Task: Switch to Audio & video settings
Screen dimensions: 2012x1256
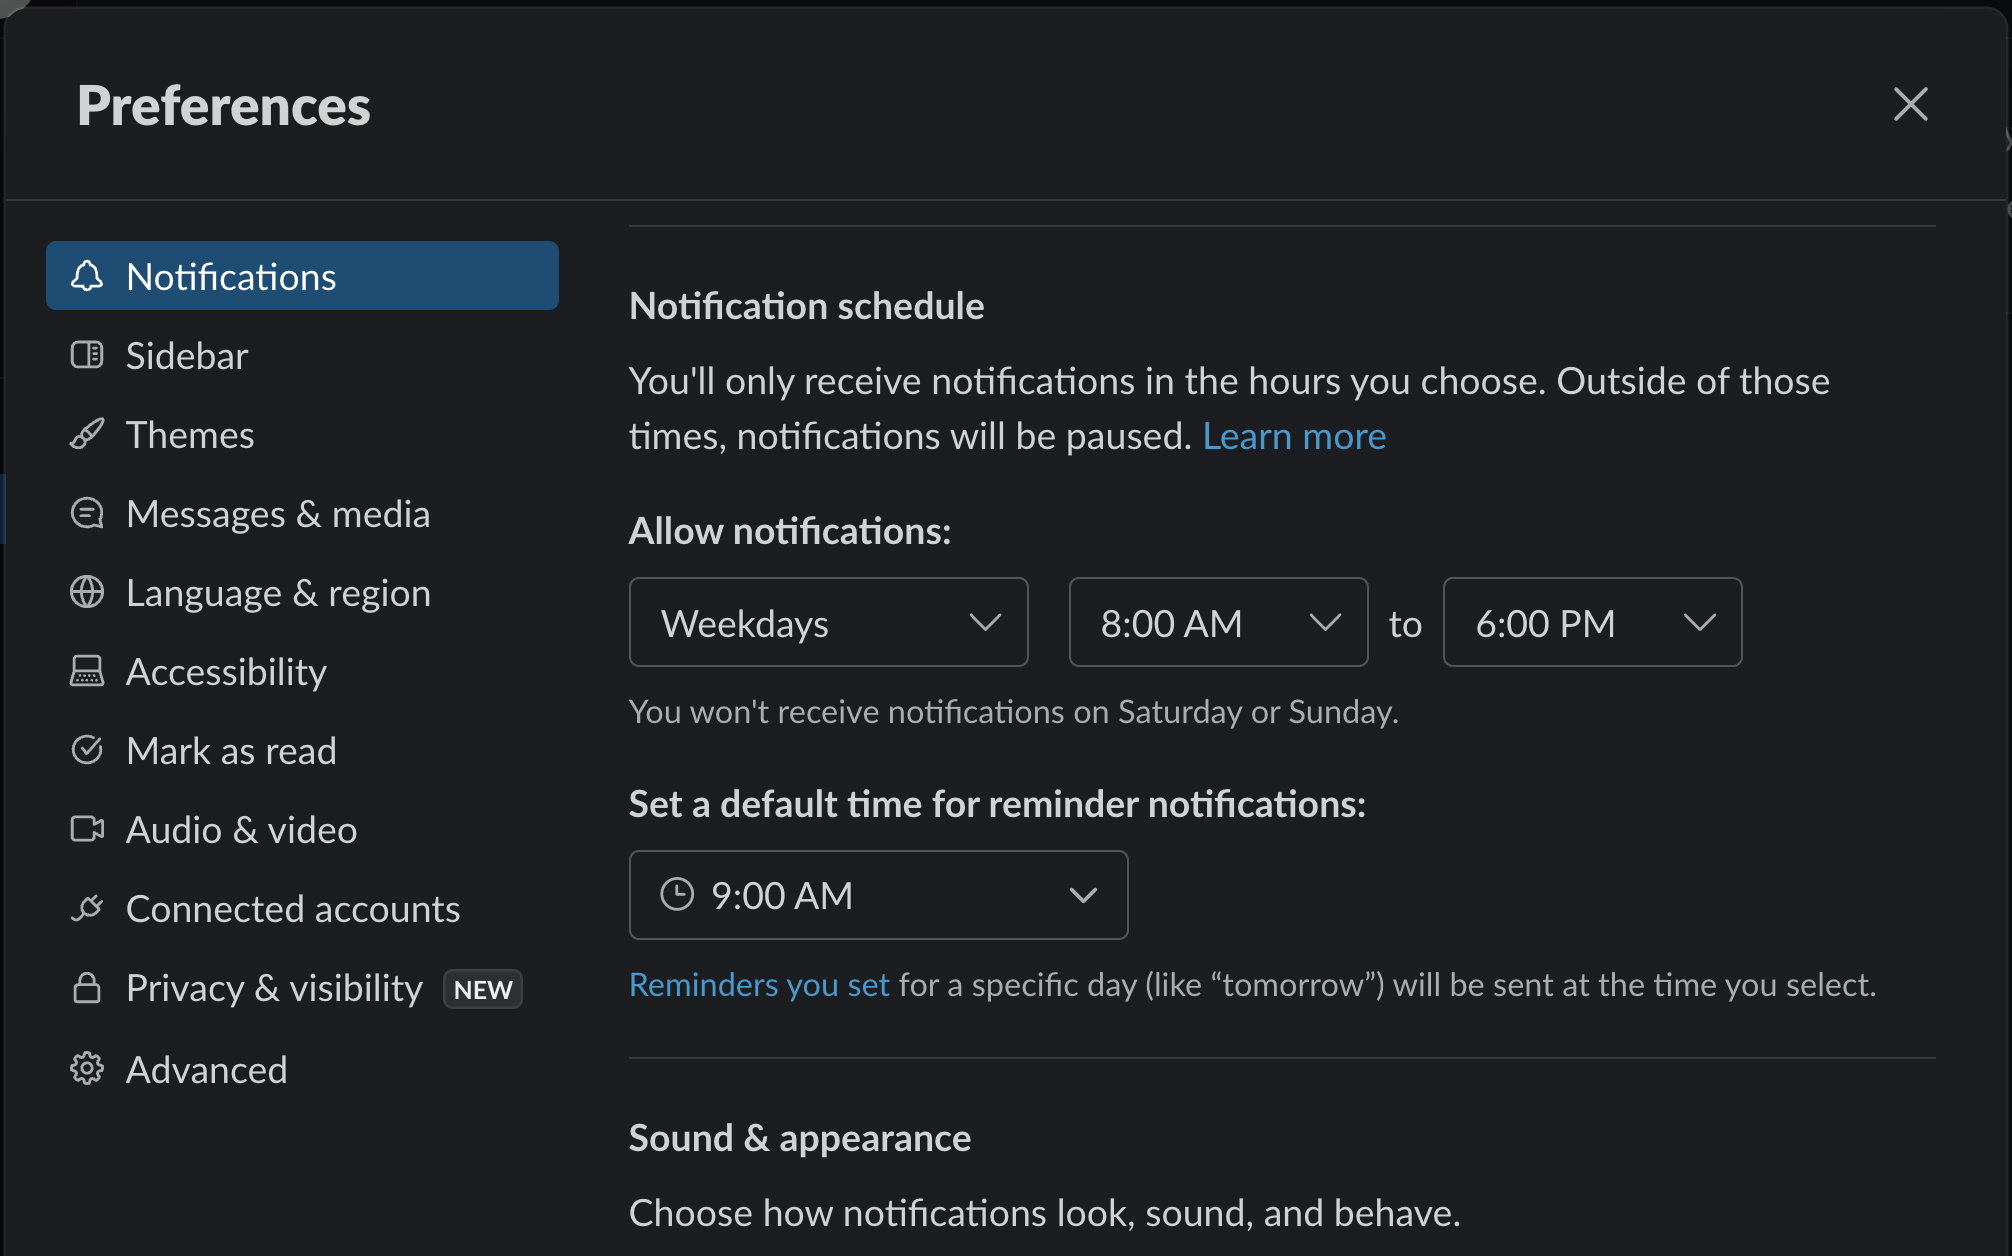Action: [302, 829]
